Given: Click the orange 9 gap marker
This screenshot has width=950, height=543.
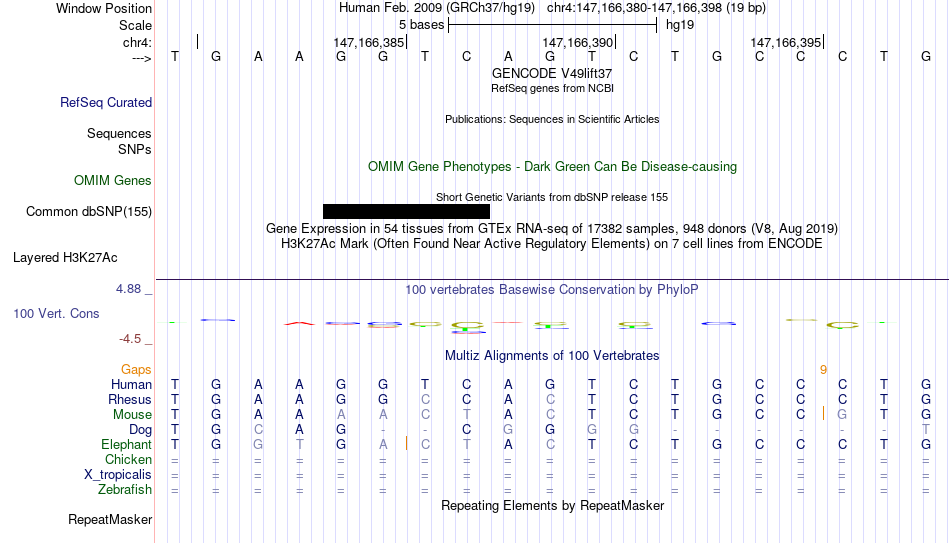Looking at the screenshot, I should tap(823, 370).
